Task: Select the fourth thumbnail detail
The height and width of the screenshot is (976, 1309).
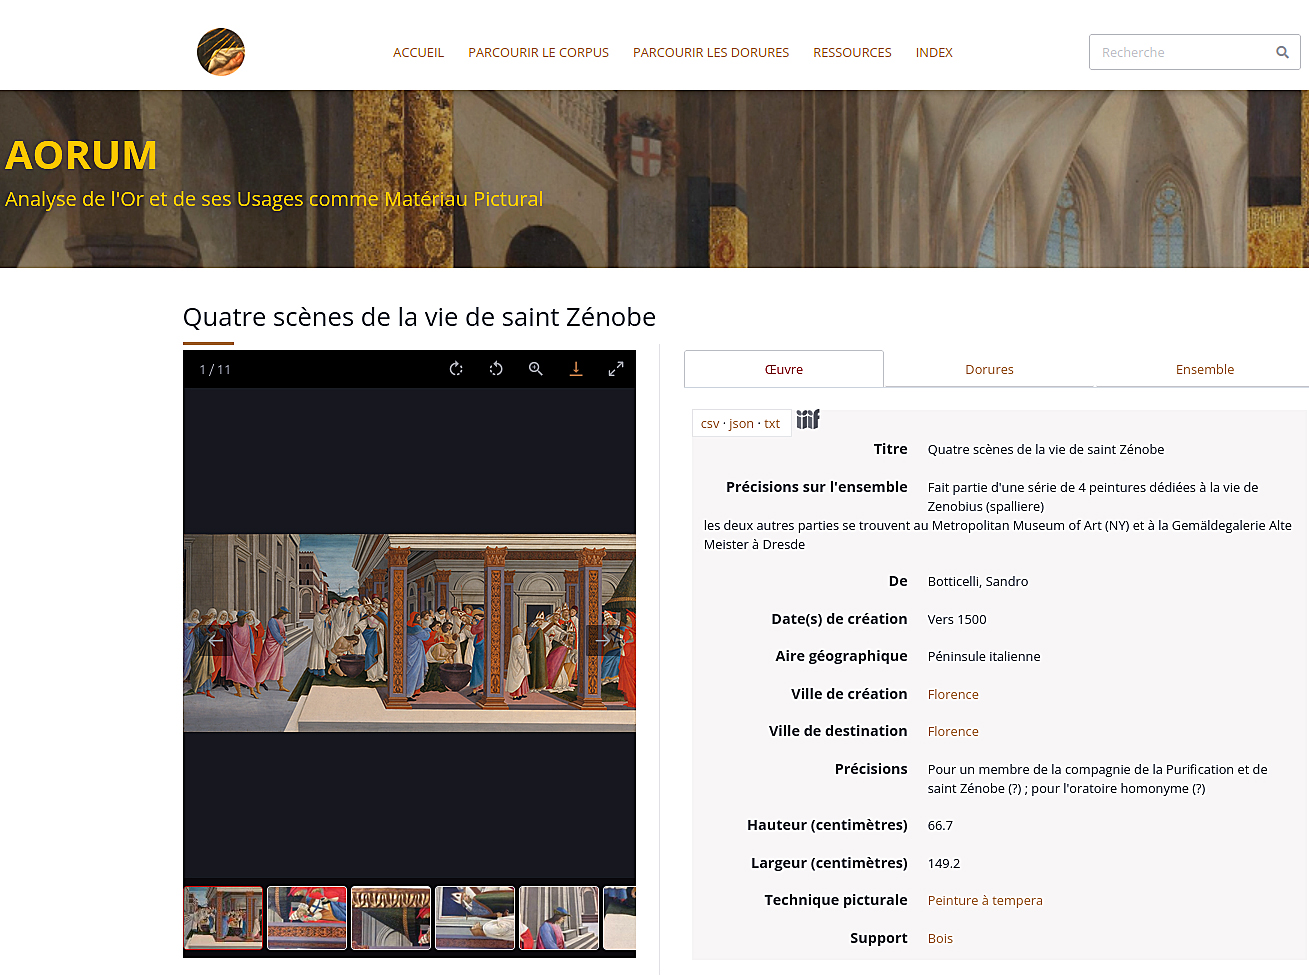Action: [475, 918]
